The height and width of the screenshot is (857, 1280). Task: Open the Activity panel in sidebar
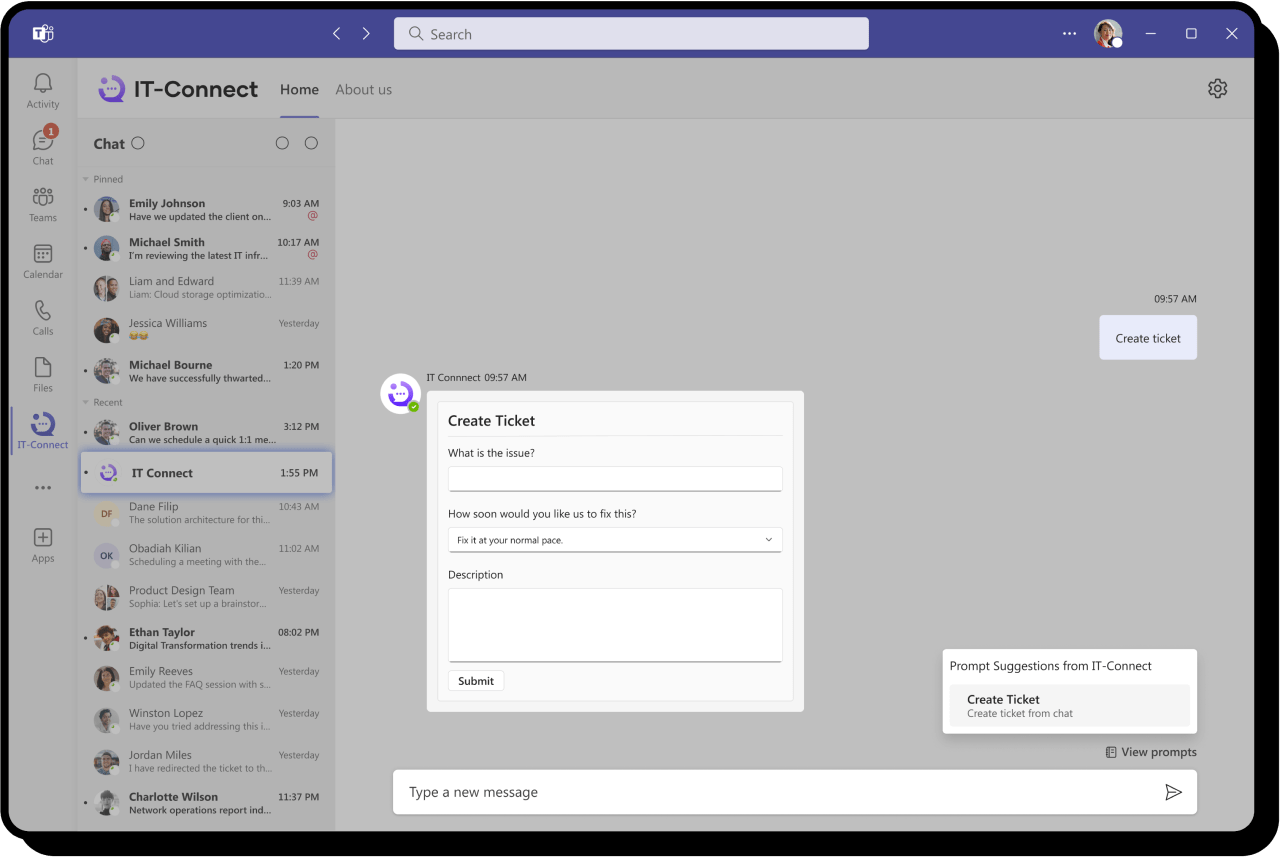[x=42, y=90]
